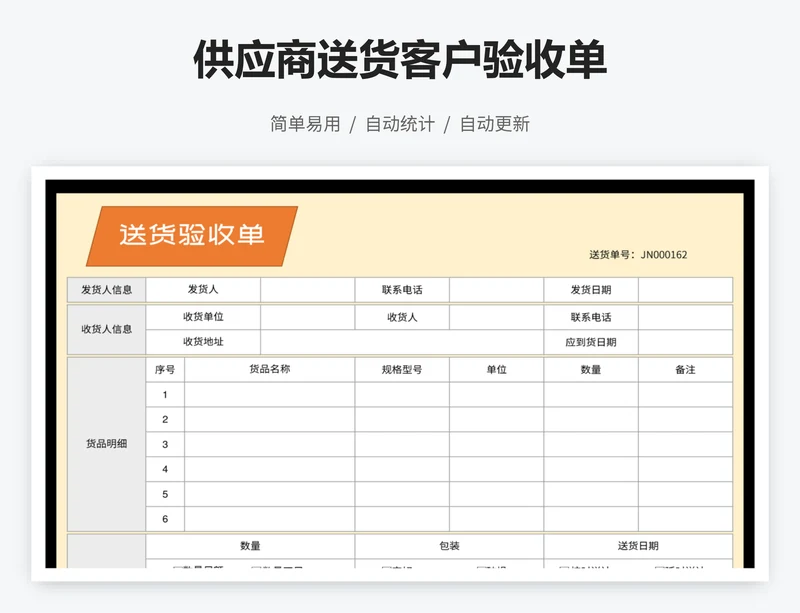Viewport: 800px width, 613px height.
Task: Click the row number 2 cell
Action: click(165, 420)
